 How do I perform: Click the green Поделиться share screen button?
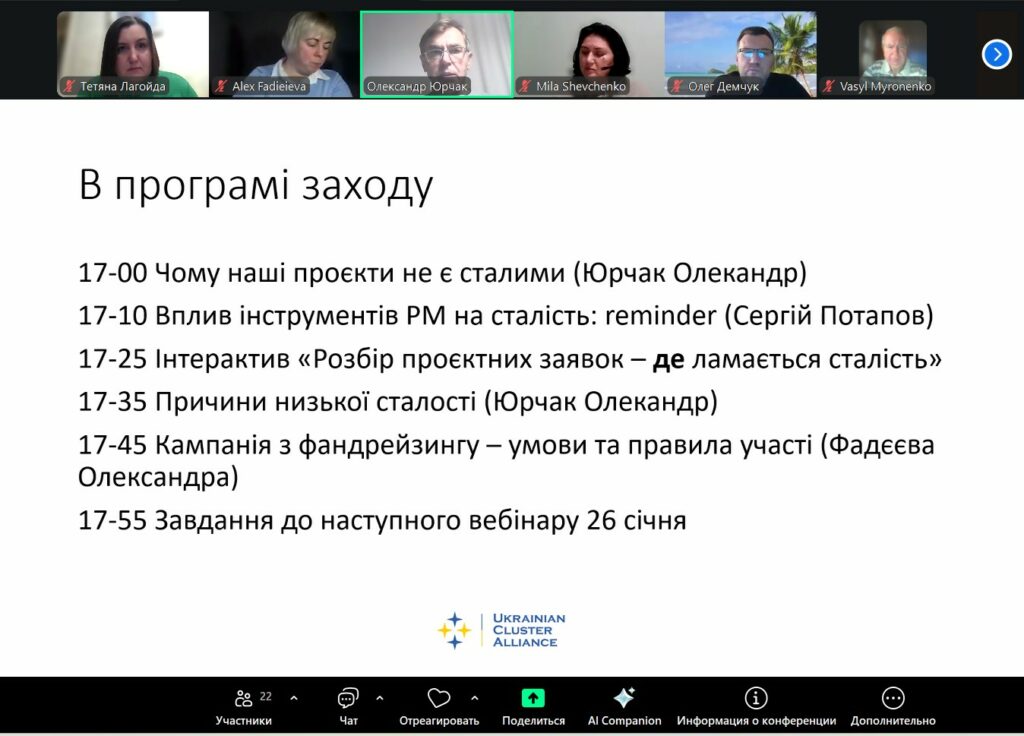point(533,699)
